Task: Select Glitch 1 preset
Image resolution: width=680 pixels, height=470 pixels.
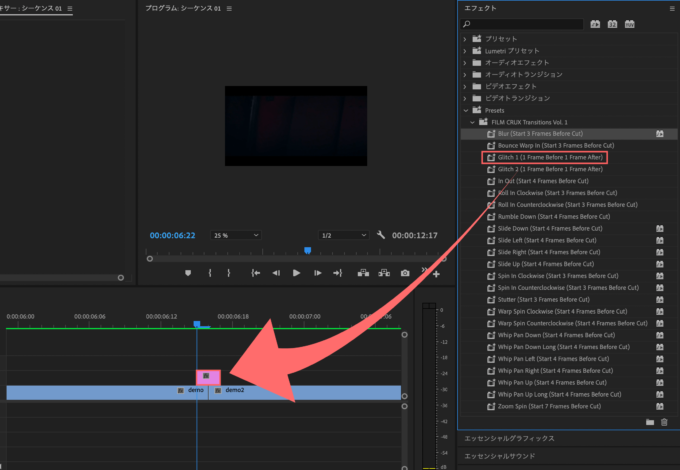Action: (550, 157)
